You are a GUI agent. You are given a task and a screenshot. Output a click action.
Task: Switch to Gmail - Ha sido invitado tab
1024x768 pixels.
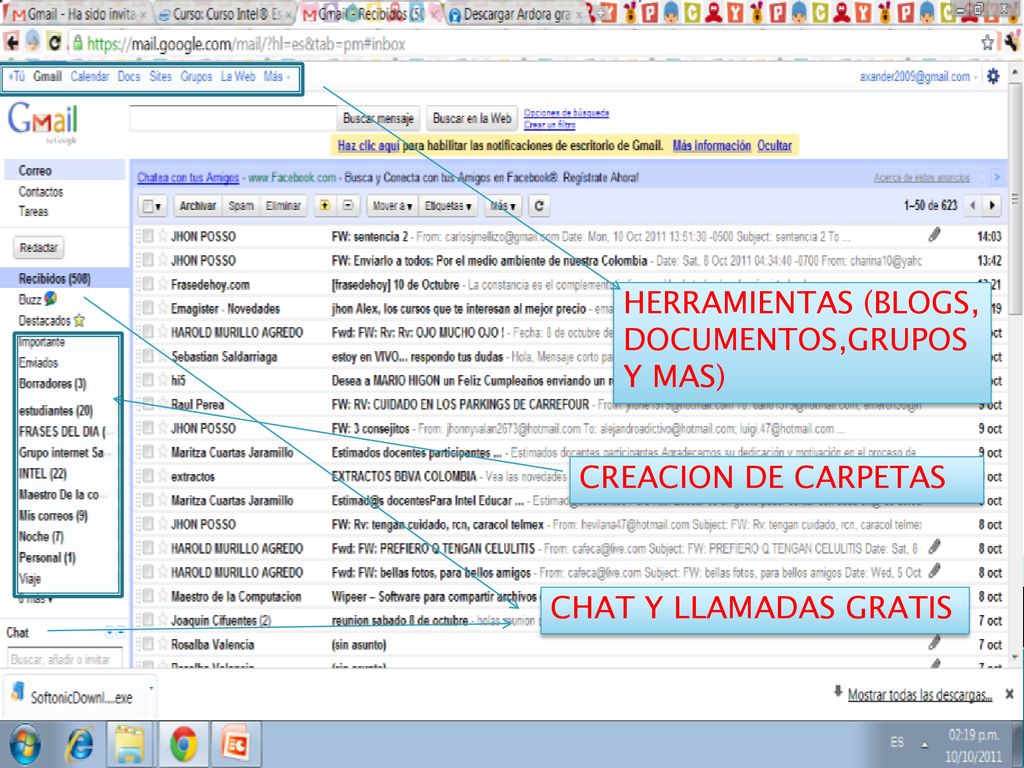coord(78,14)
